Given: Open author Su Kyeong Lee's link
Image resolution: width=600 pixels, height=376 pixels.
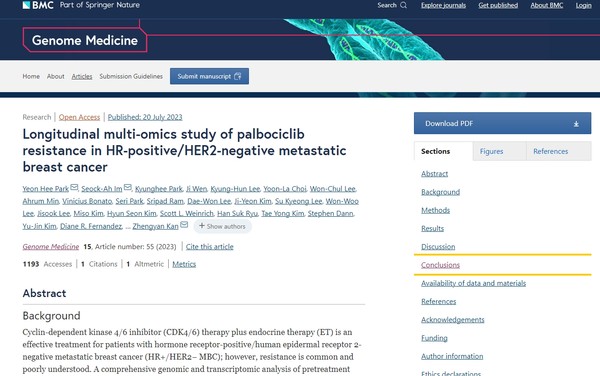Looking at the screenshot, I should (298, 201).
